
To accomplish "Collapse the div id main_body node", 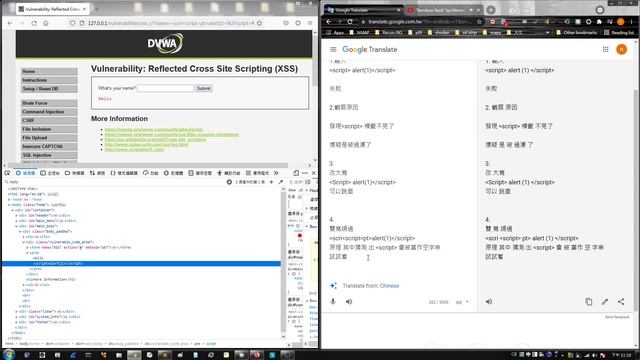I will 16,226.
